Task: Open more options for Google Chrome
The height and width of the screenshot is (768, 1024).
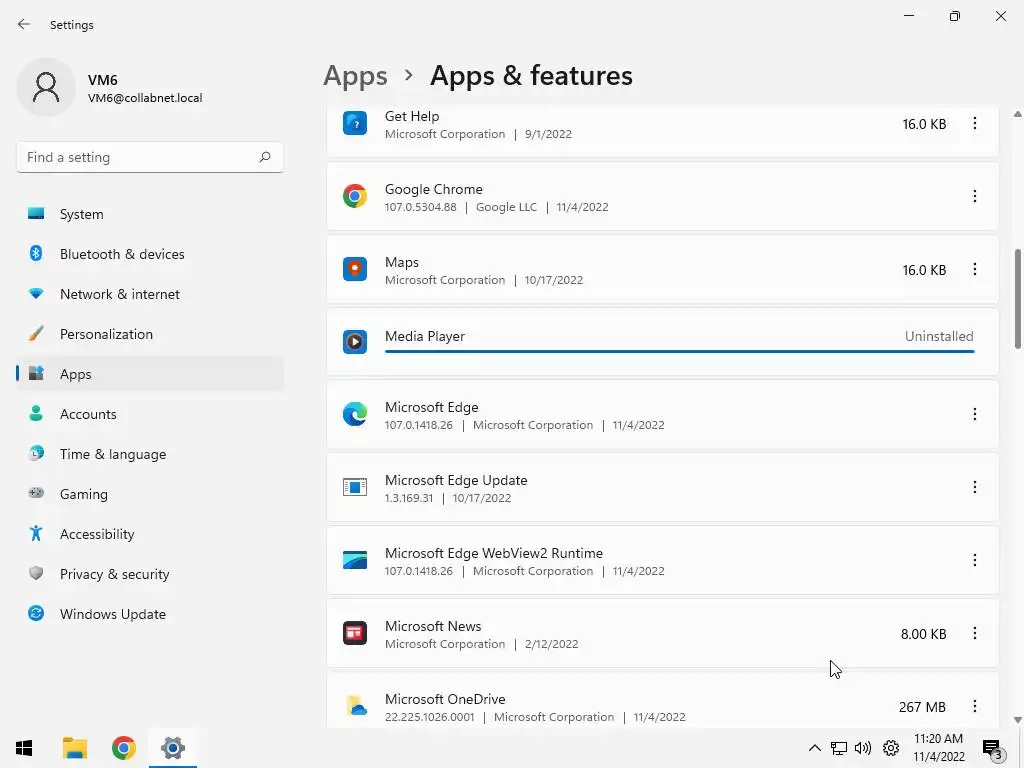Action: point(974,196)
